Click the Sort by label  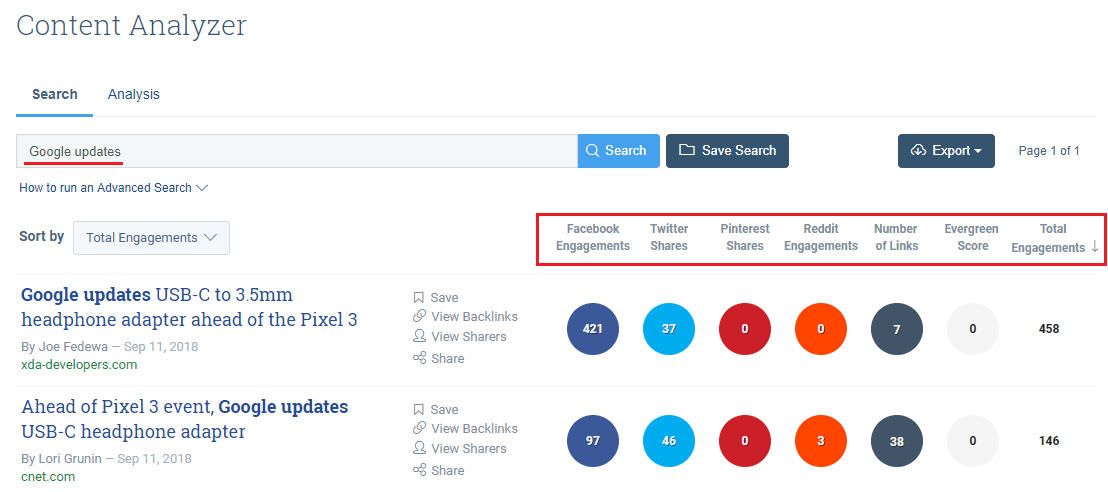[x=42, y=236]
